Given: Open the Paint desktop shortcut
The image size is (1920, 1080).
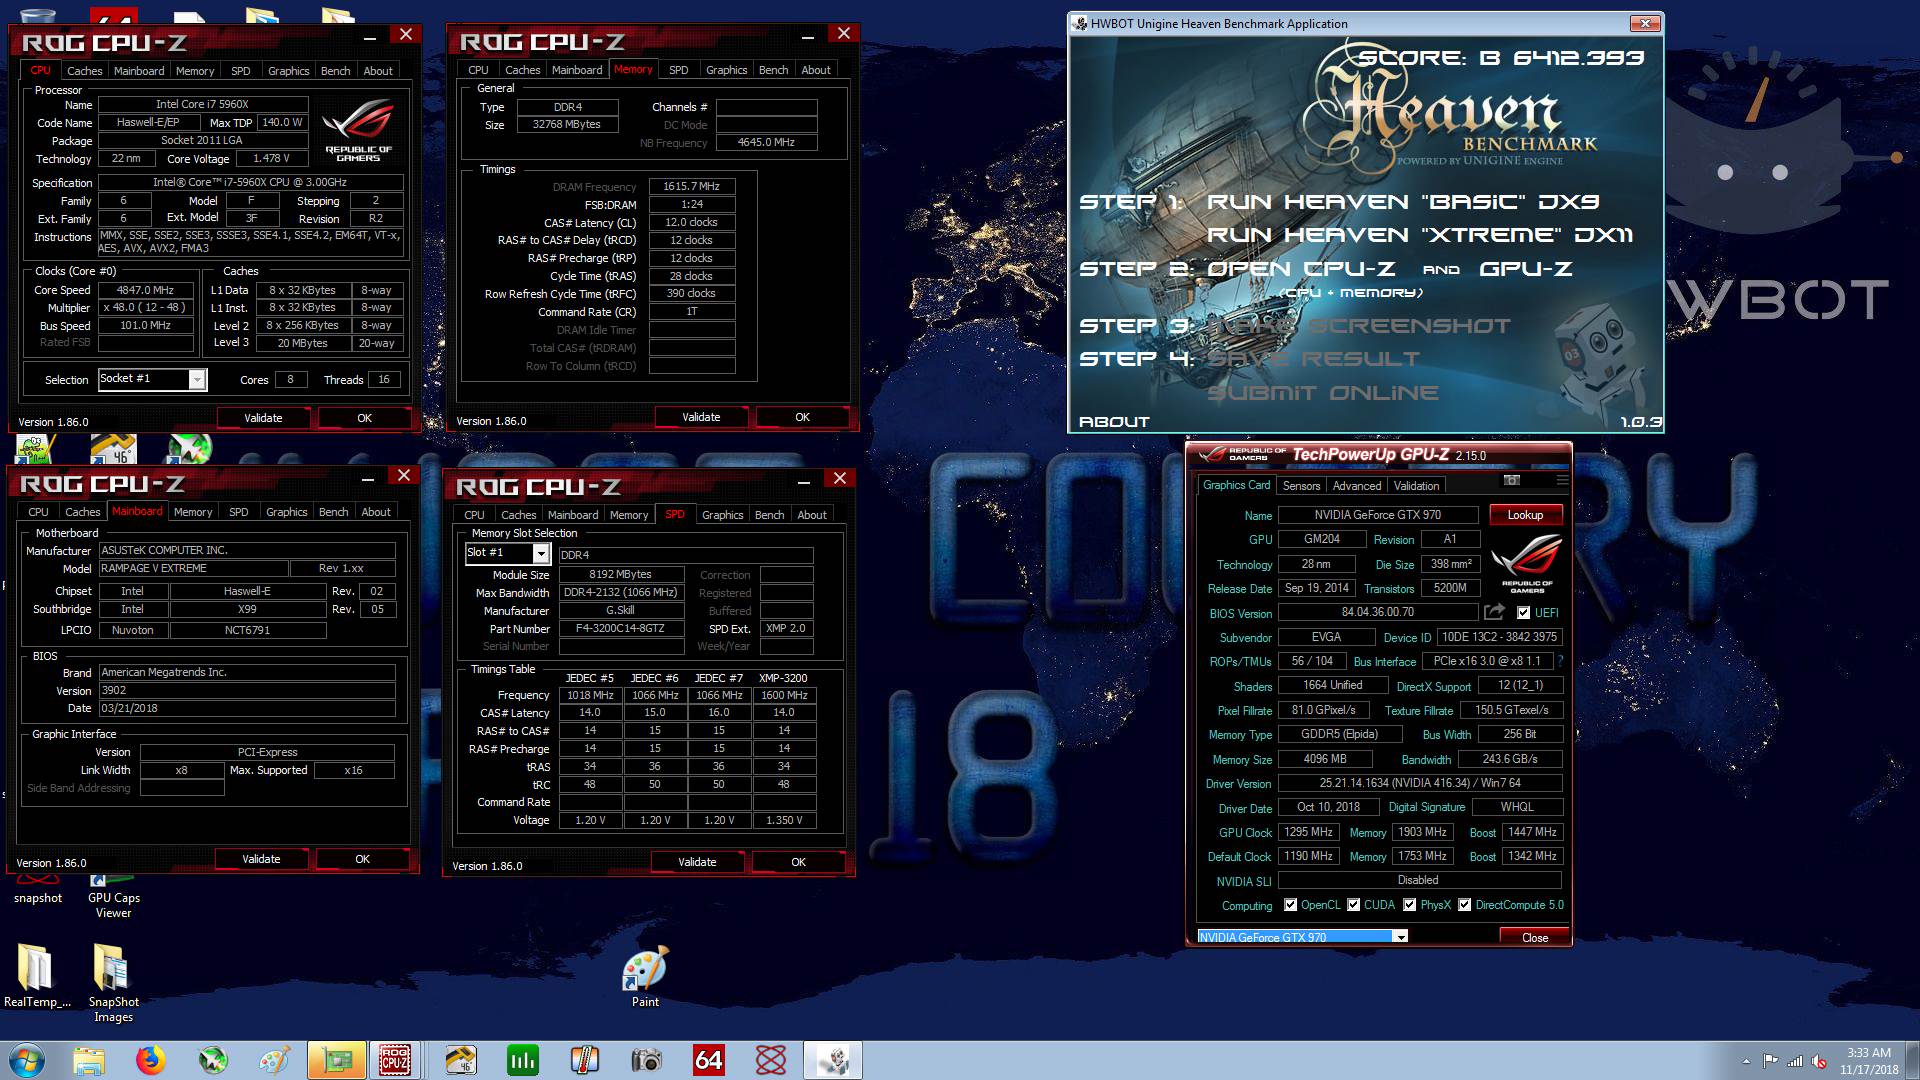Looking at the screenshot, I should [x=645, y=978].
